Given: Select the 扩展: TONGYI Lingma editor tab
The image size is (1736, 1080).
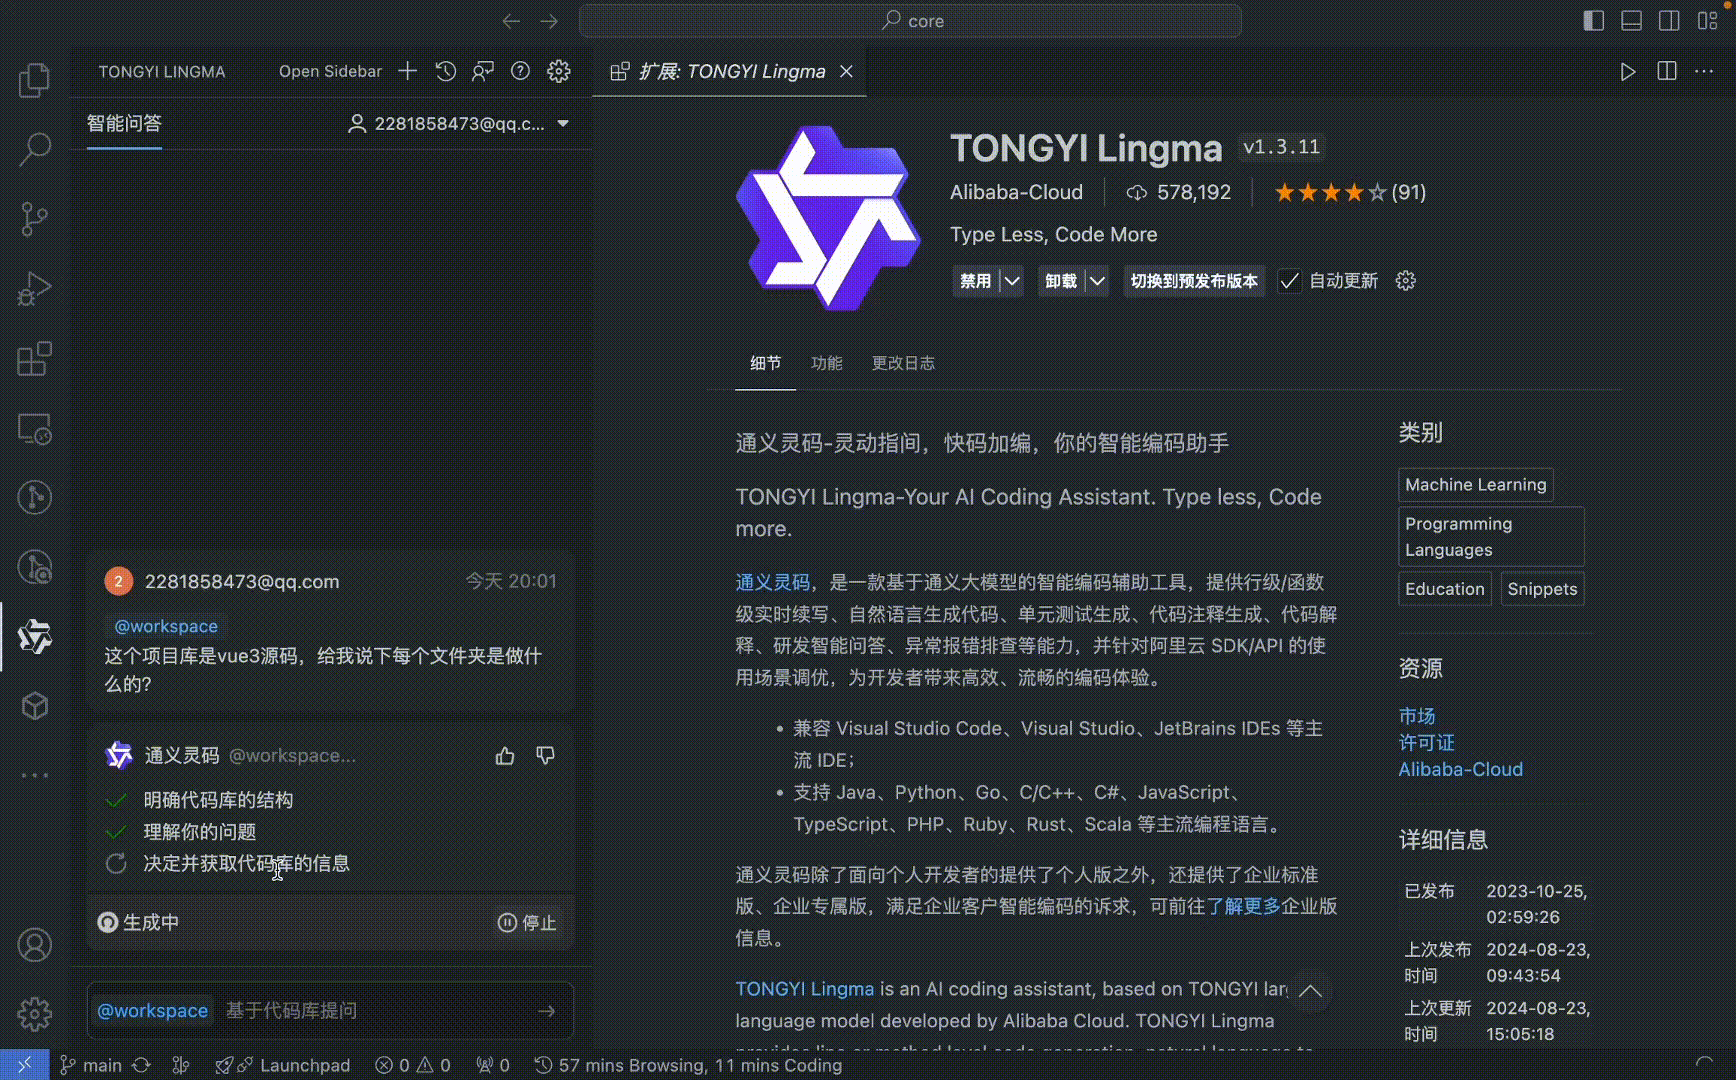Looking at the screenshot, I should [x=731, y=71].
